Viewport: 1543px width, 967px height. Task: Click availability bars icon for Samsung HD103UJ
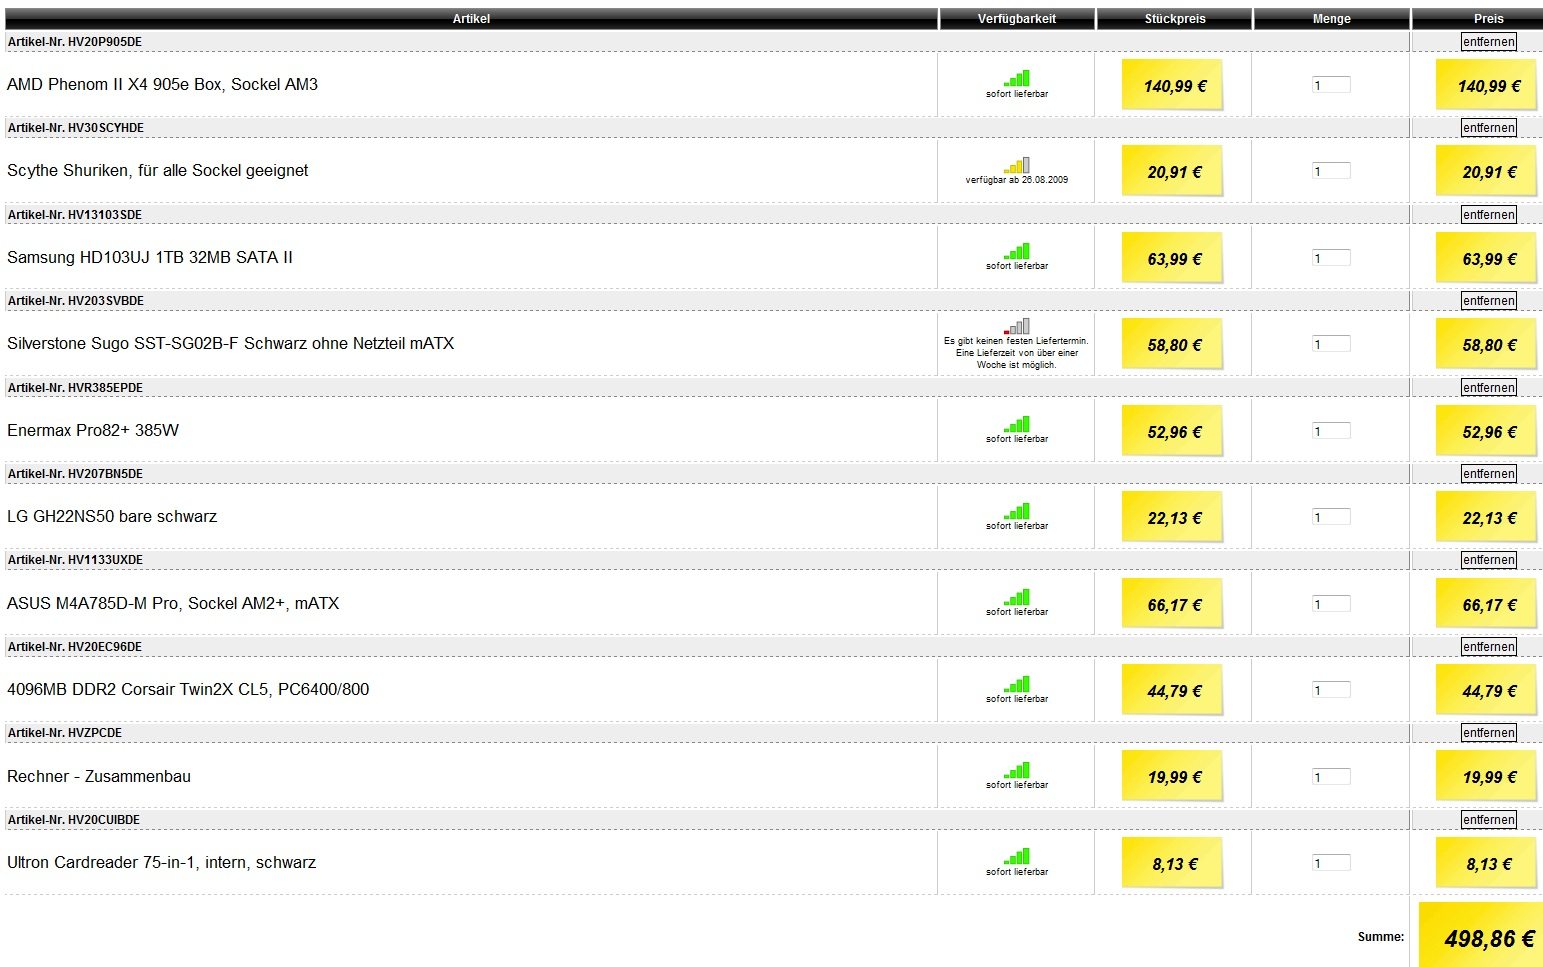pos(1017,251)
